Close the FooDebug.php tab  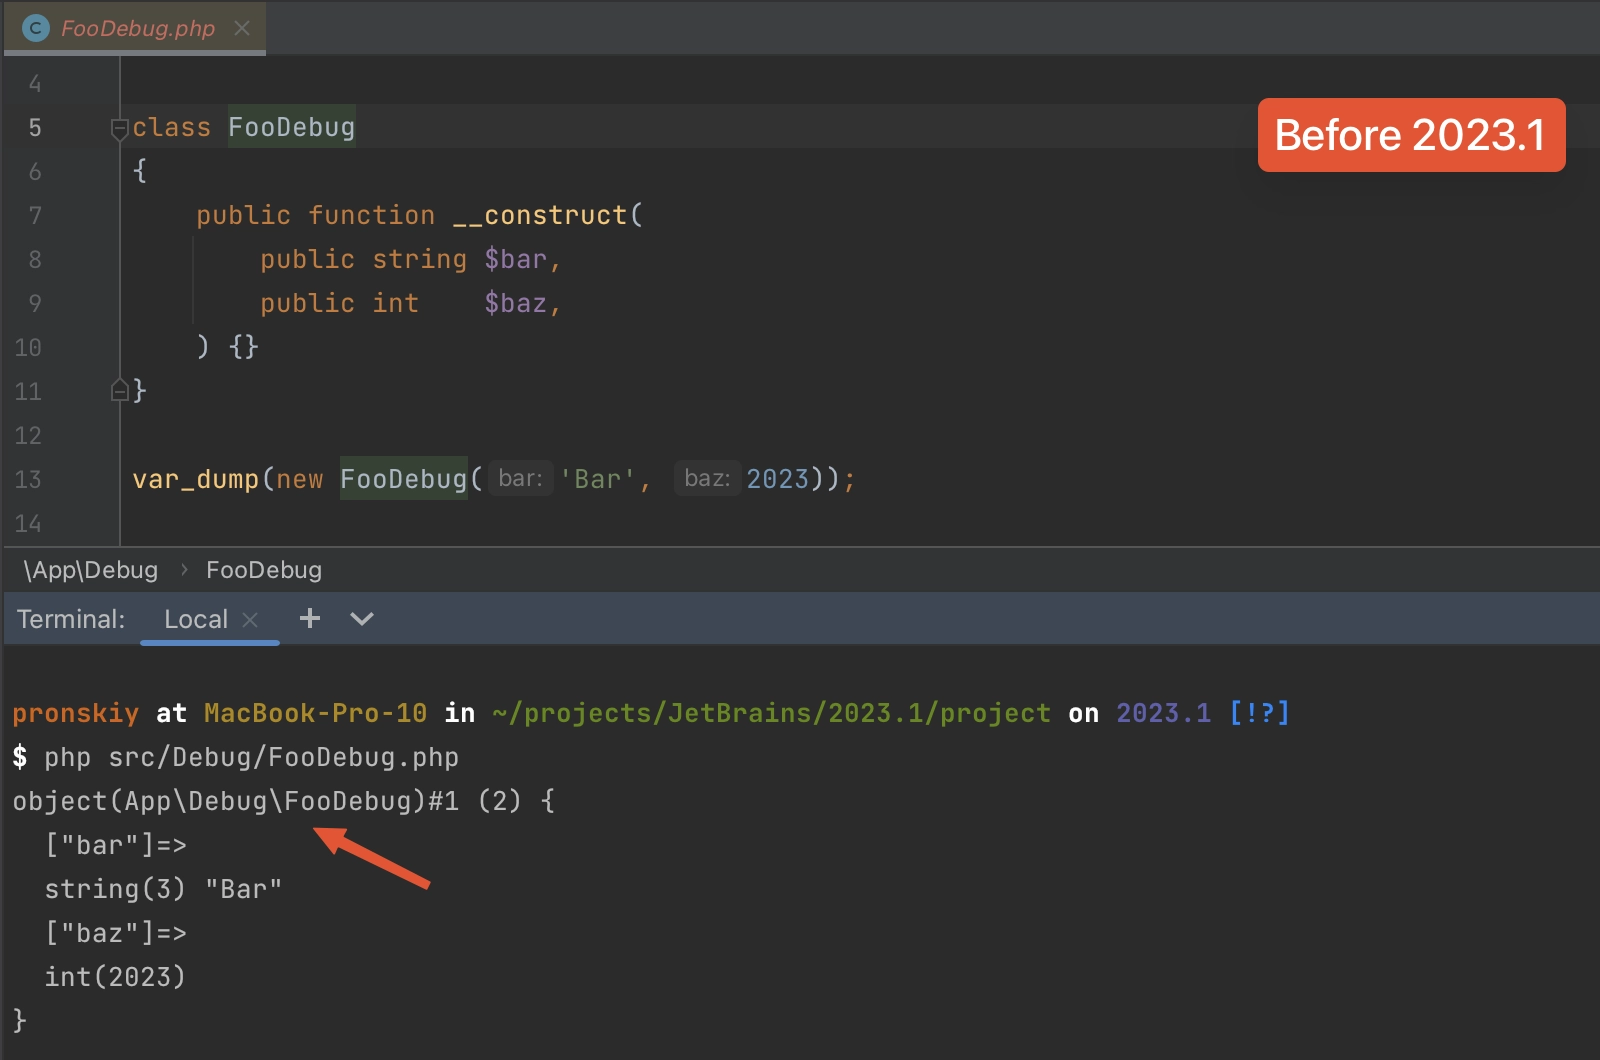[x=242, y=28]
